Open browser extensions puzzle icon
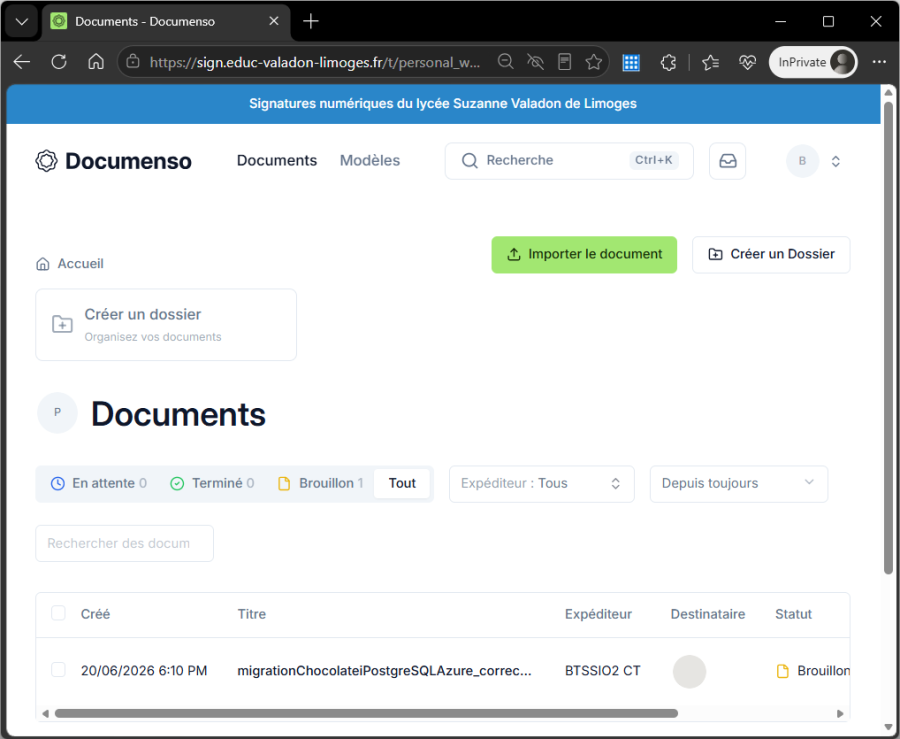 pyautogui.click(x=668, y=62)
